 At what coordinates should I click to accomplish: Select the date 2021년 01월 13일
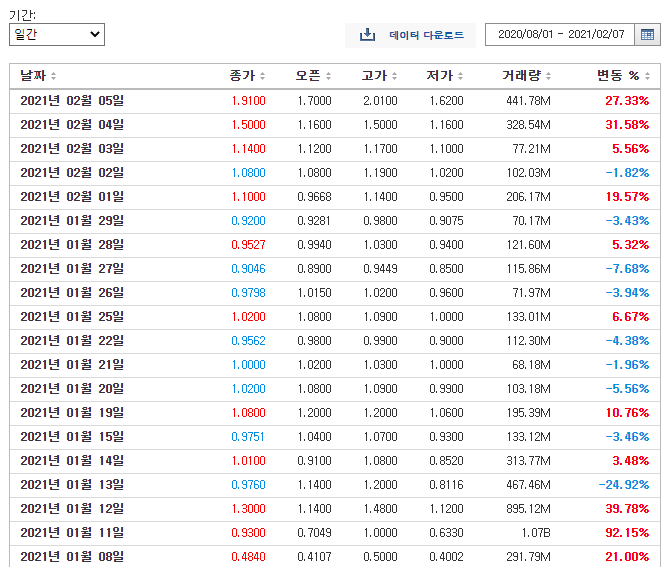72,485
